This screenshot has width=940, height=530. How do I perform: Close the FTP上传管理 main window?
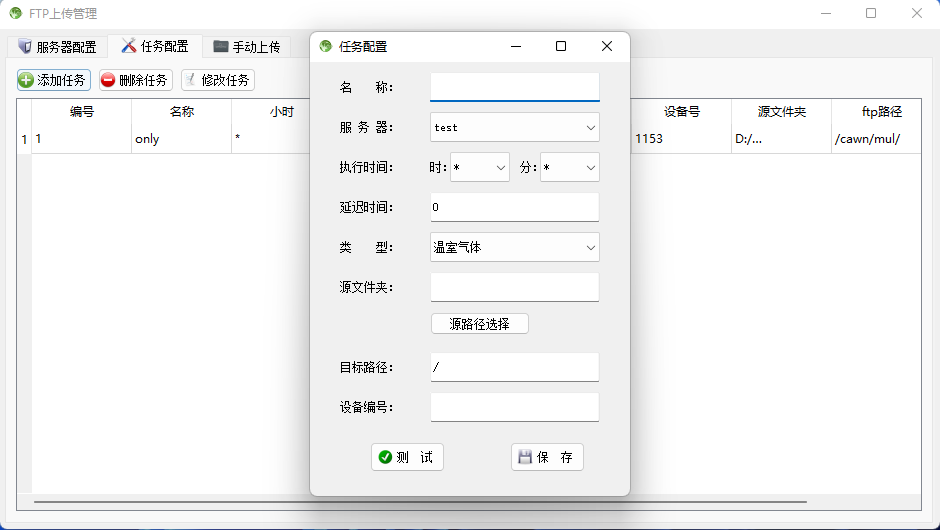[917, 13]
